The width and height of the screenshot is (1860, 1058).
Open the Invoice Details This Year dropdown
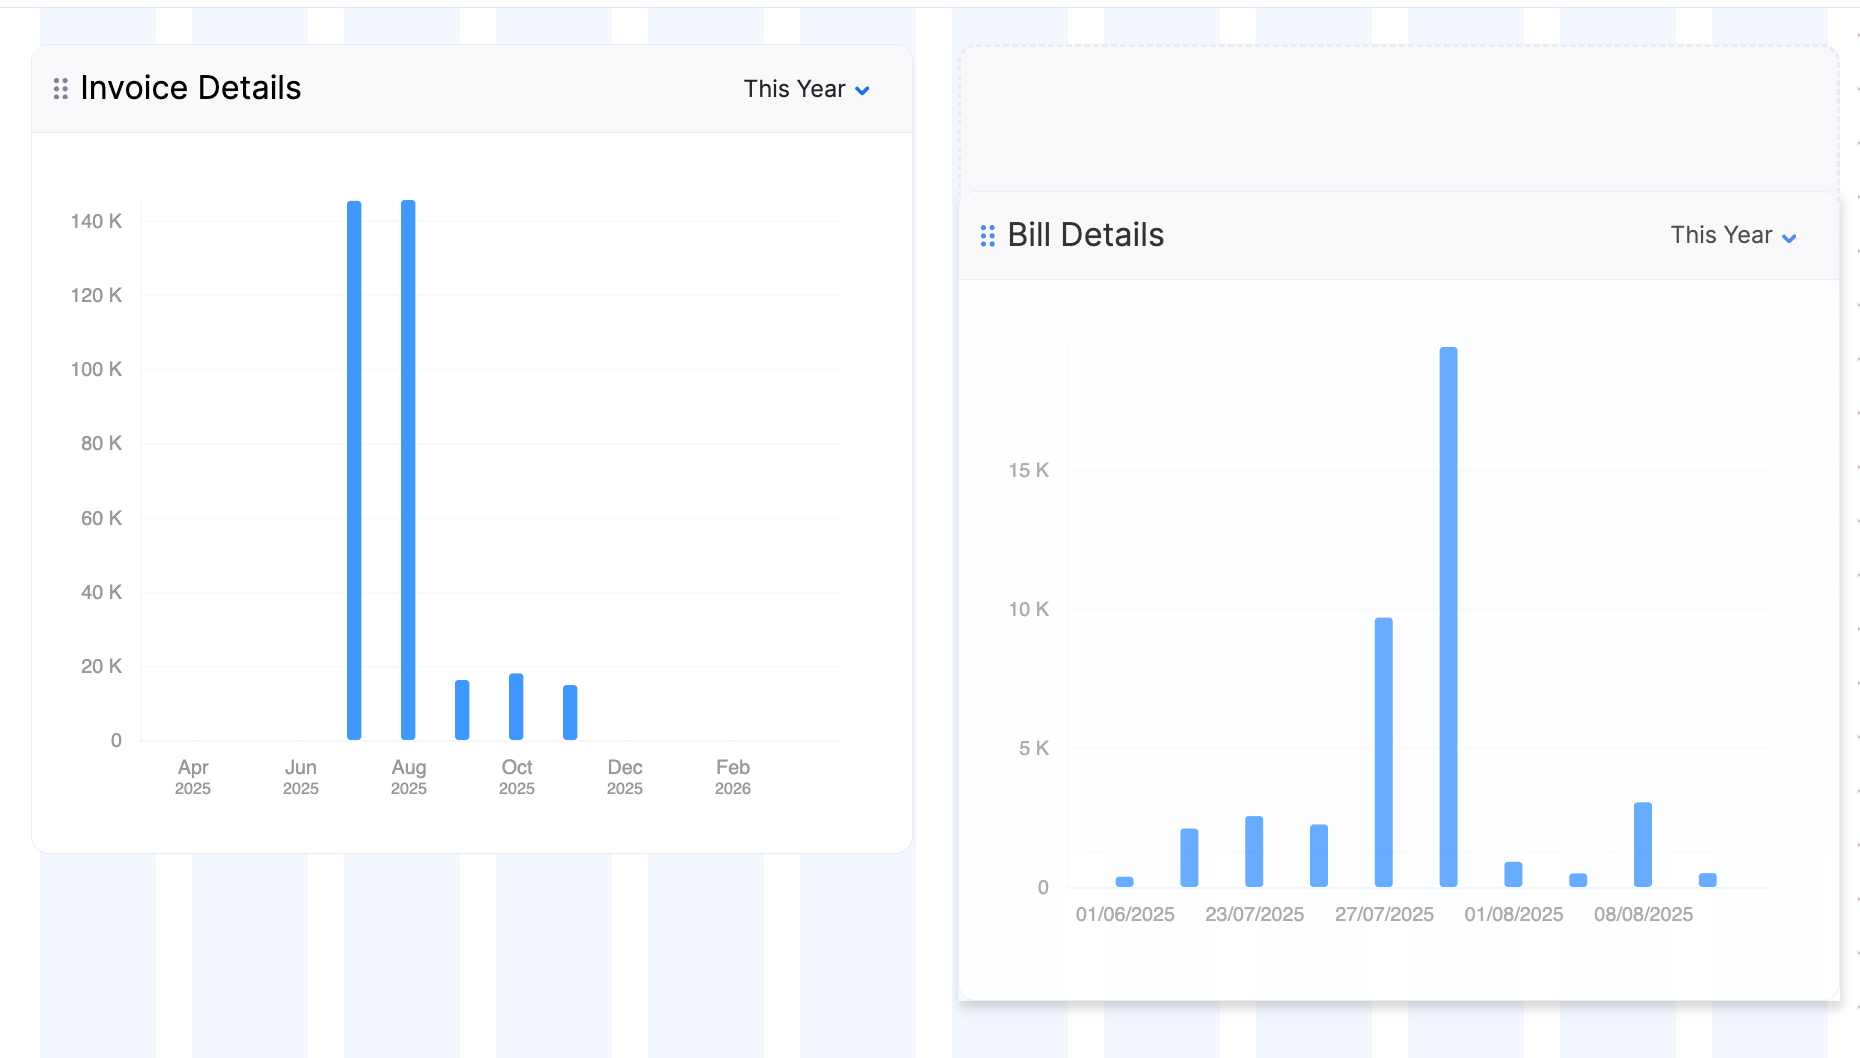click(806, 89)
